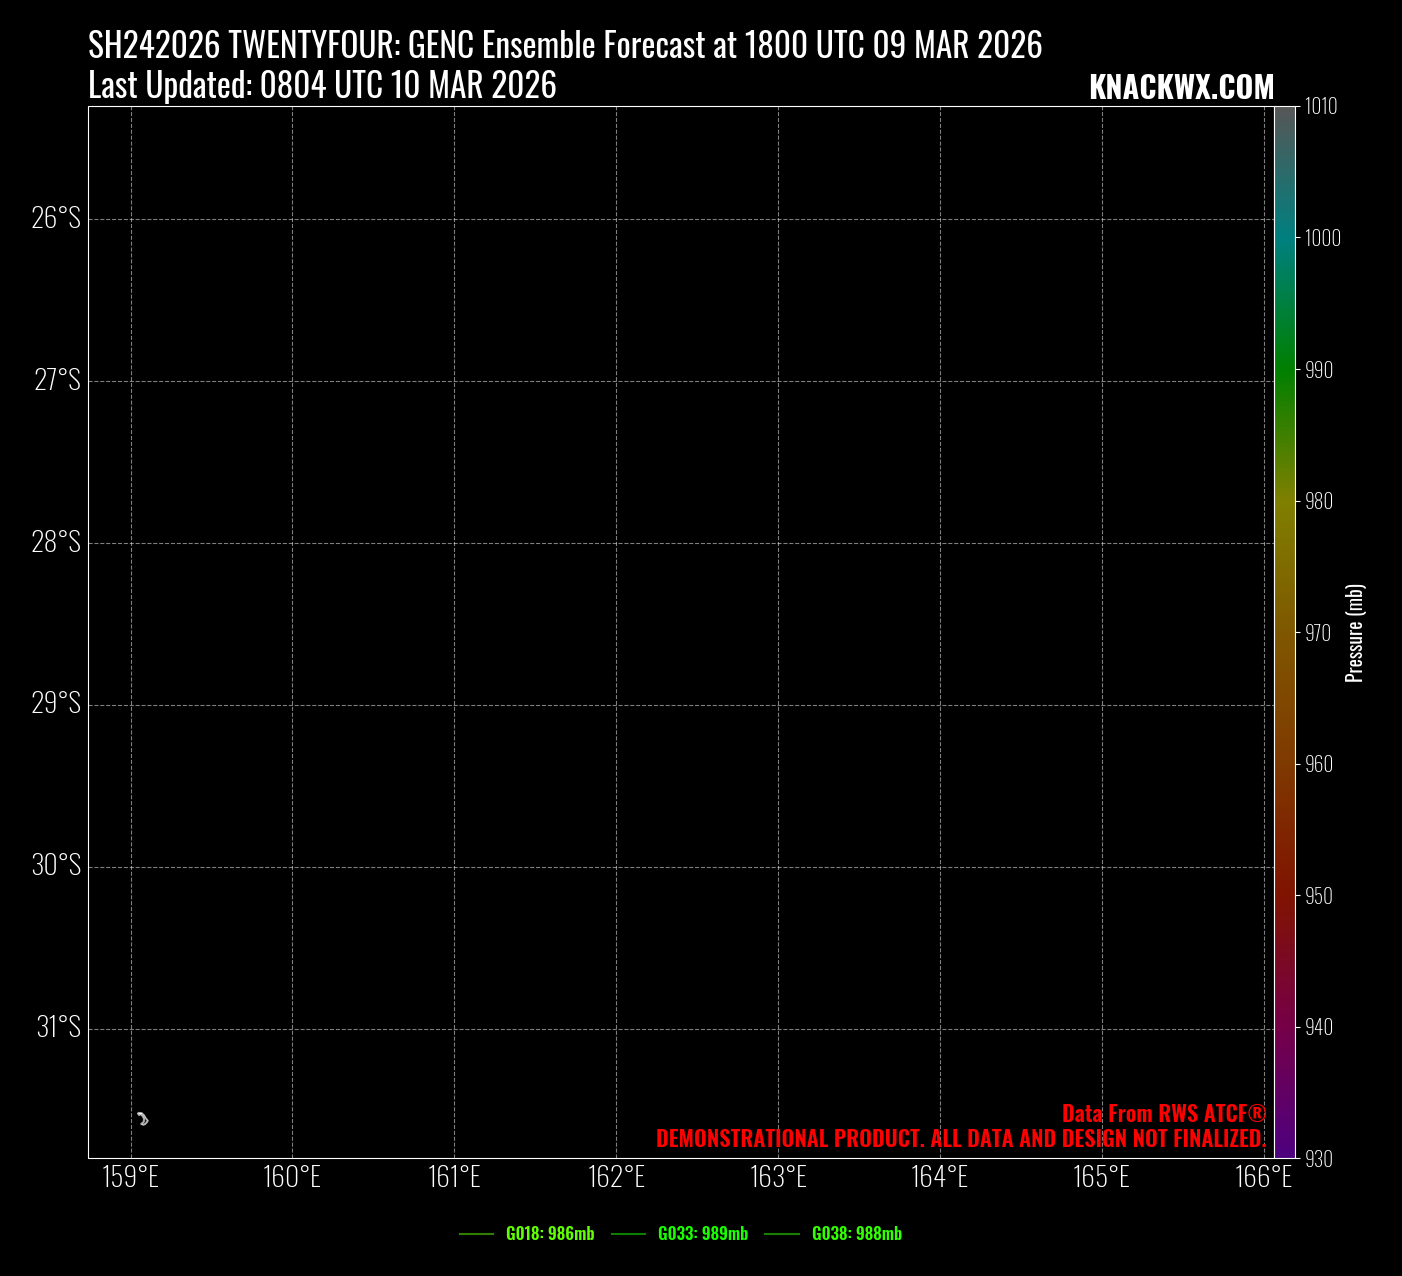Viewport: 1402px width, 1276px height.
Task: Click the 'Last Updated: 0804 UTC' subtitle
Action: 322,86
